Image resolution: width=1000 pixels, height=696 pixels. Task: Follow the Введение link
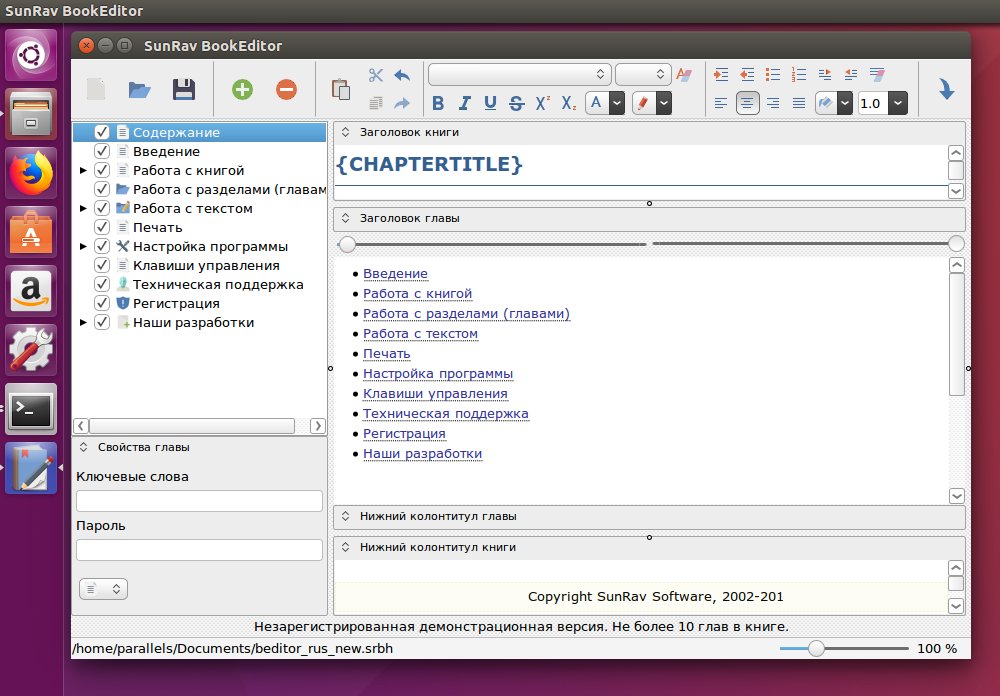point(395,274)
